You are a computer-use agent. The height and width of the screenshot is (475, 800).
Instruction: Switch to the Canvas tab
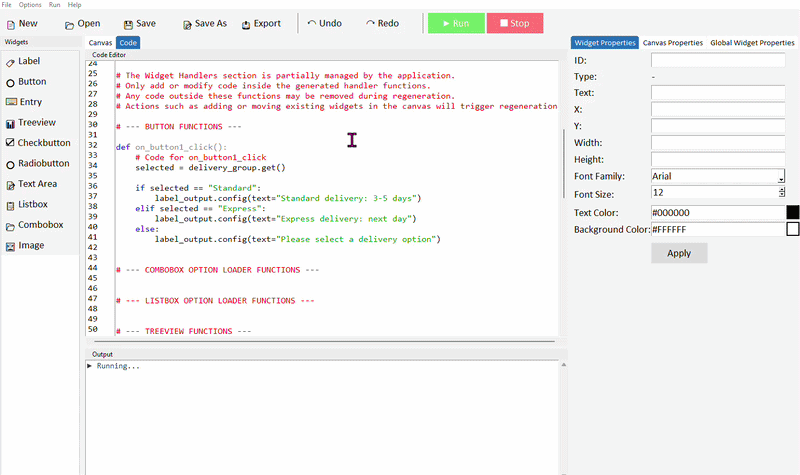pyautogui.click(x=100, y=43)
